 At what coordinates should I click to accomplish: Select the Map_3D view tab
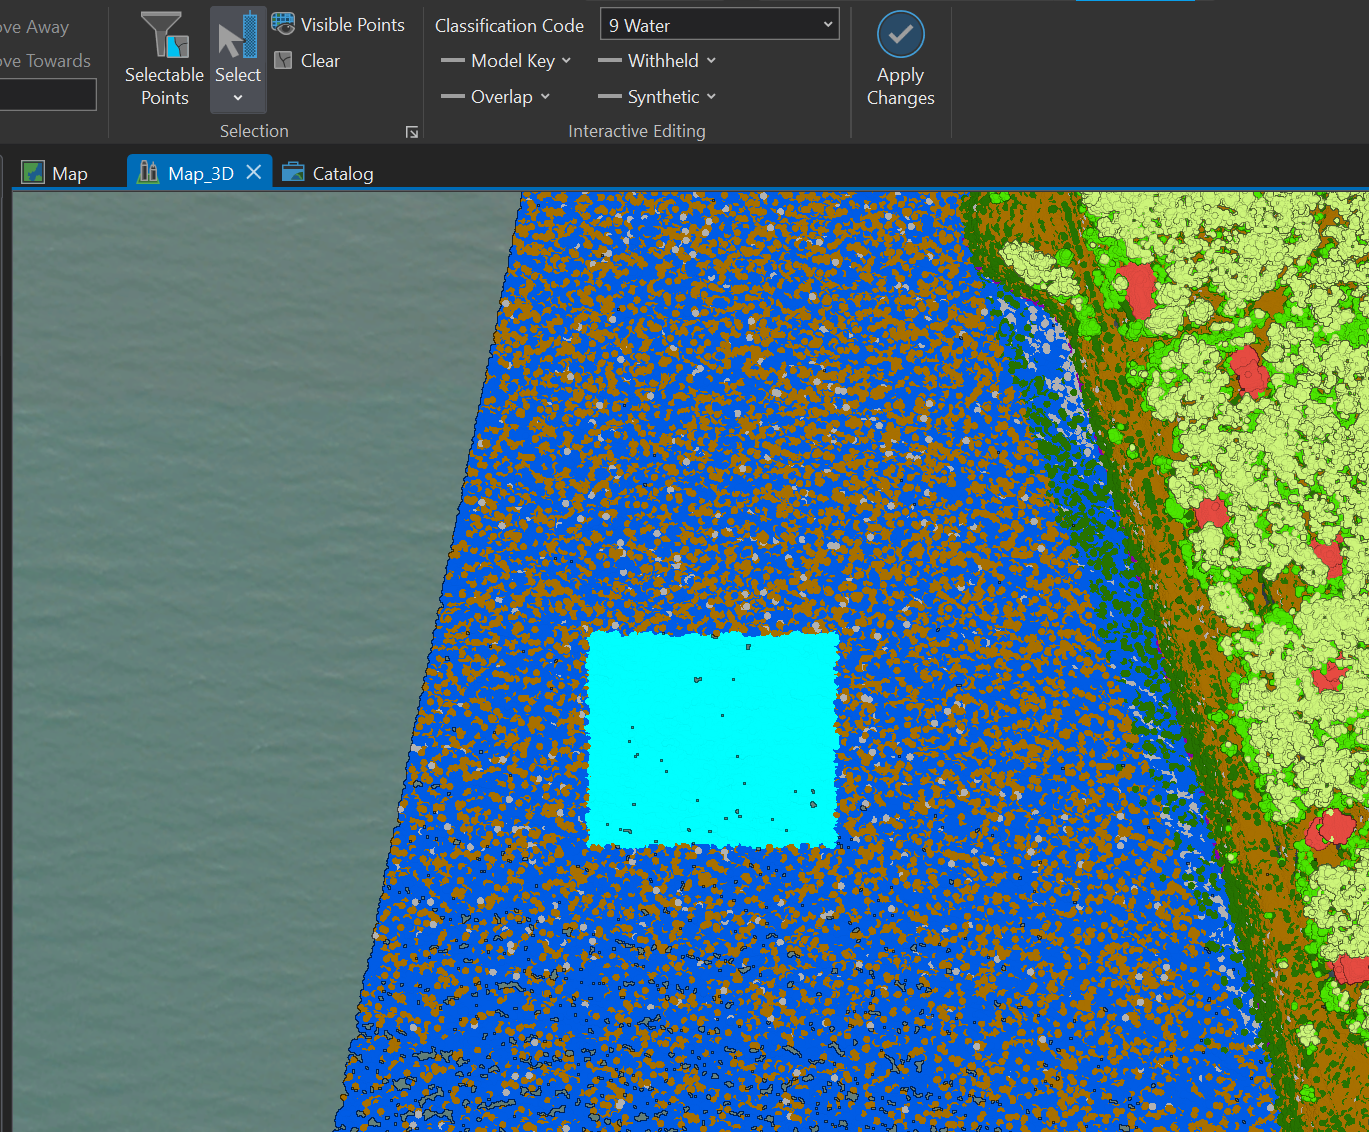point(196,172)
